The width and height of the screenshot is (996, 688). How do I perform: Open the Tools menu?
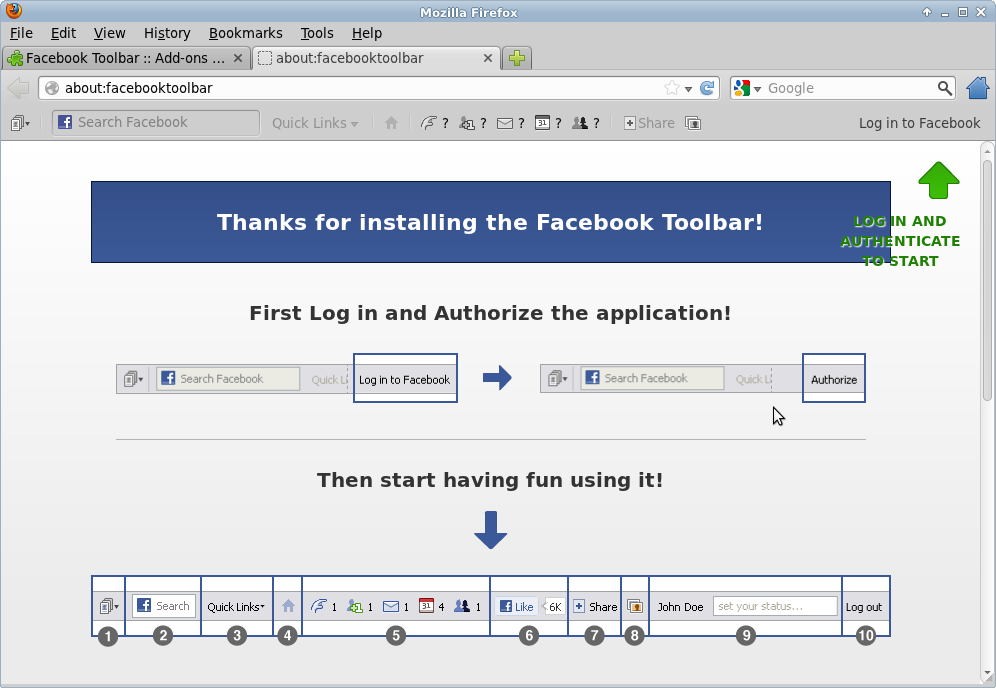(x=316, y=33)
